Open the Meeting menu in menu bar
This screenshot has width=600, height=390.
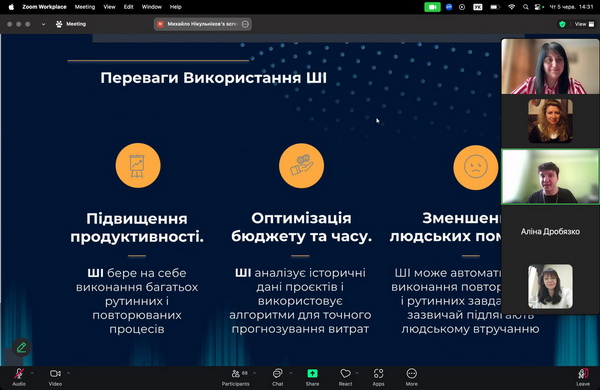[85, 7]
